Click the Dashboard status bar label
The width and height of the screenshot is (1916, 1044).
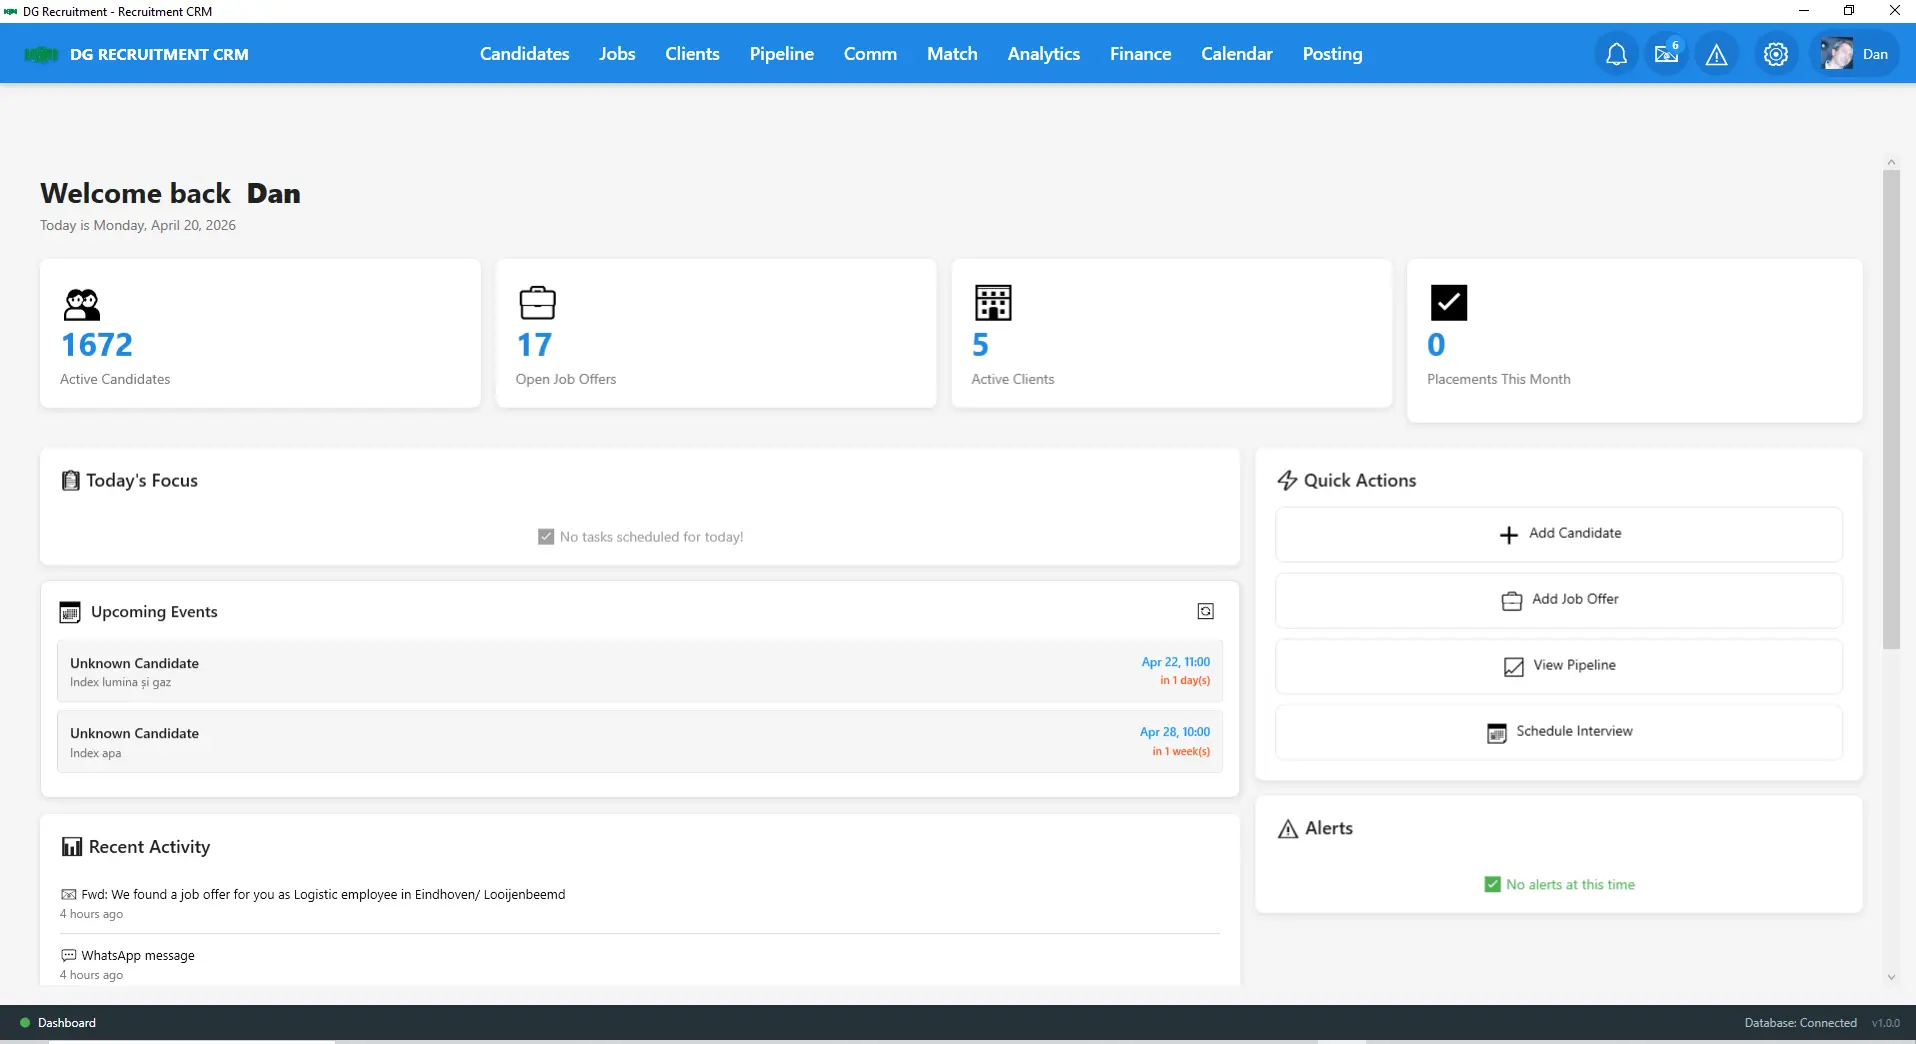point(67,1023)
